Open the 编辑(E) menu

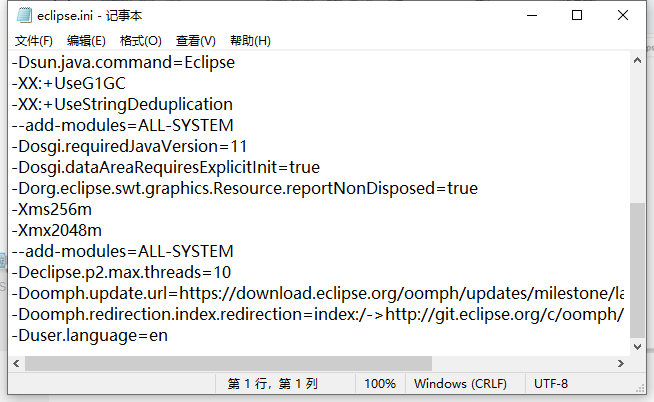[x=86, y=41]
